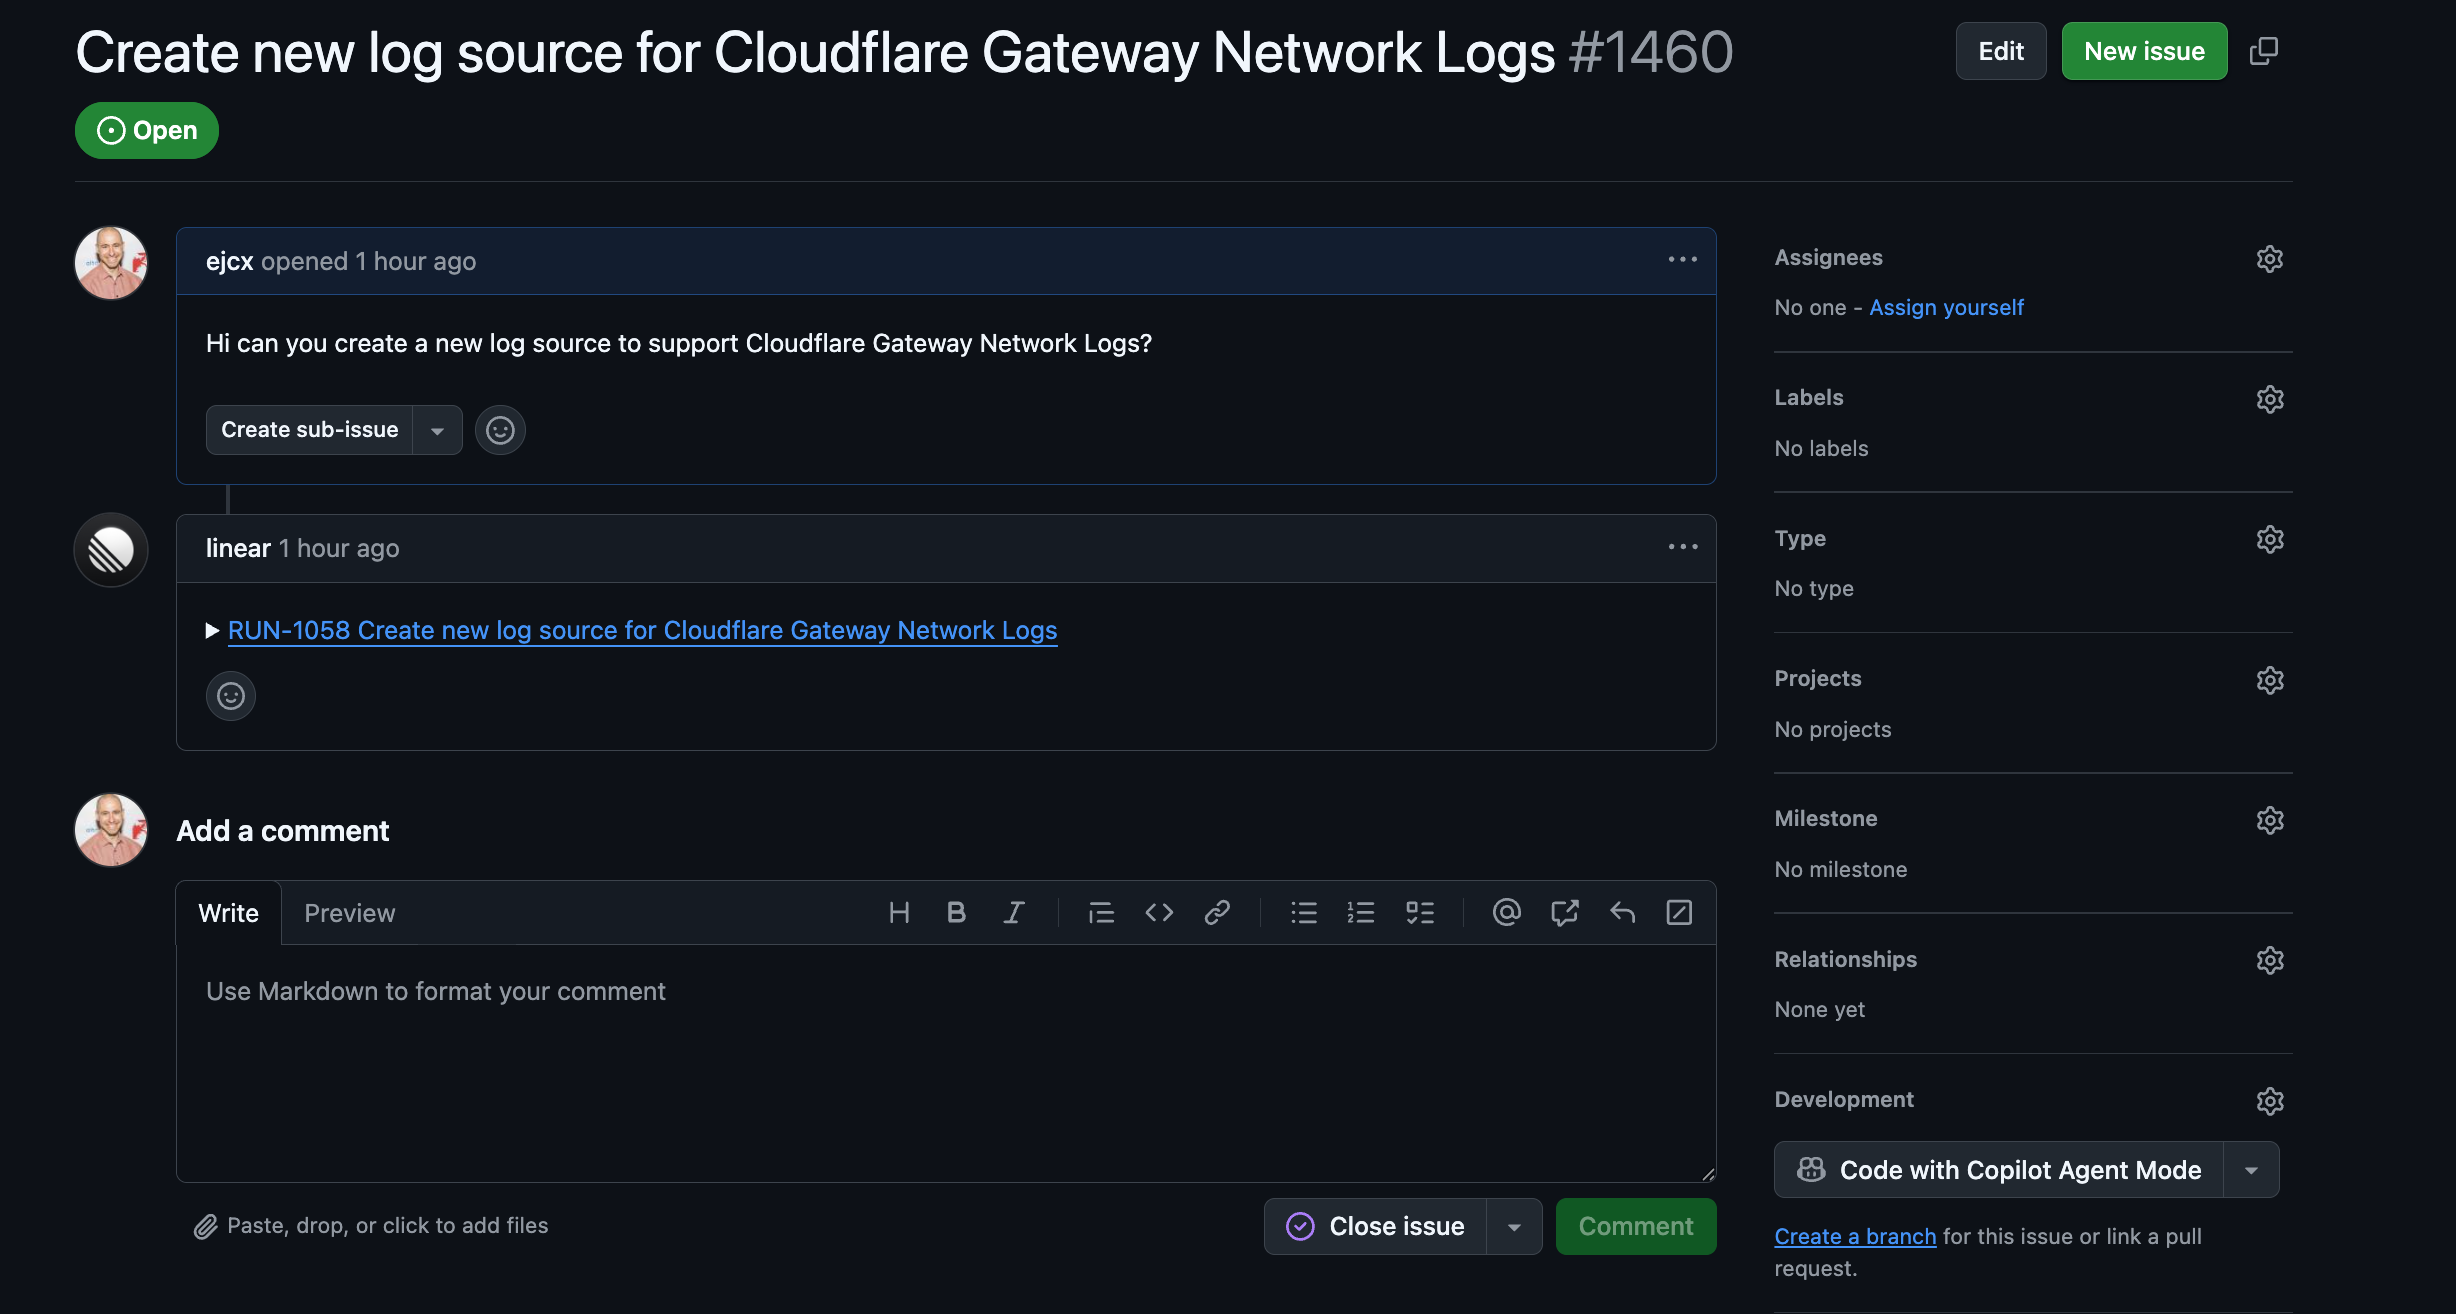Toggle bold text formatting

click(x=956, y=912)
